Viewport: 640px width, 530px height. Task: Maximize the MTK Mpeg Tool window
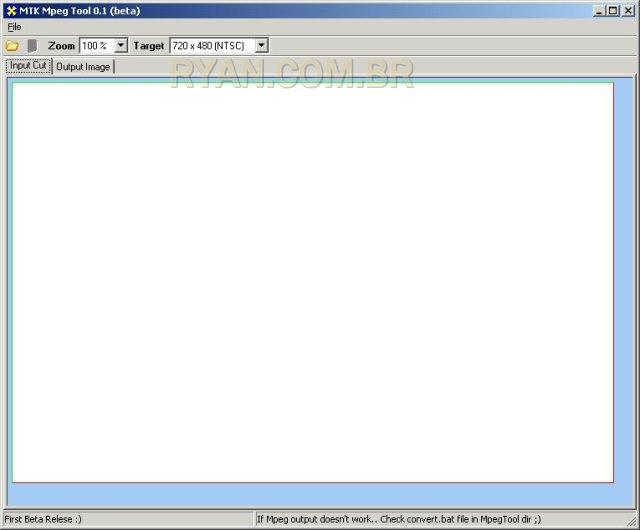(613, 10)
